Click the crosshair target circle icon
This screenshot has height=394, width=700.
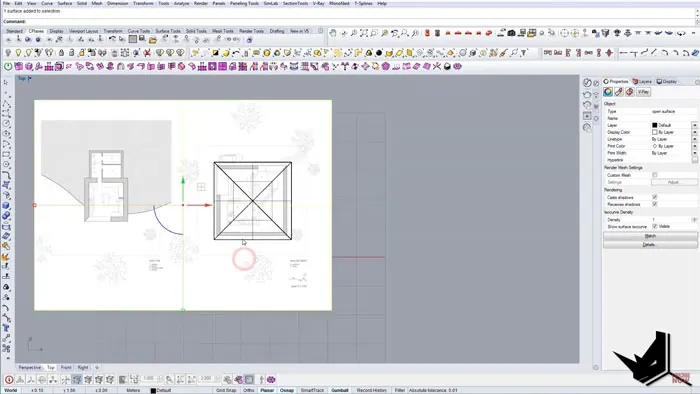pos(564,33)
